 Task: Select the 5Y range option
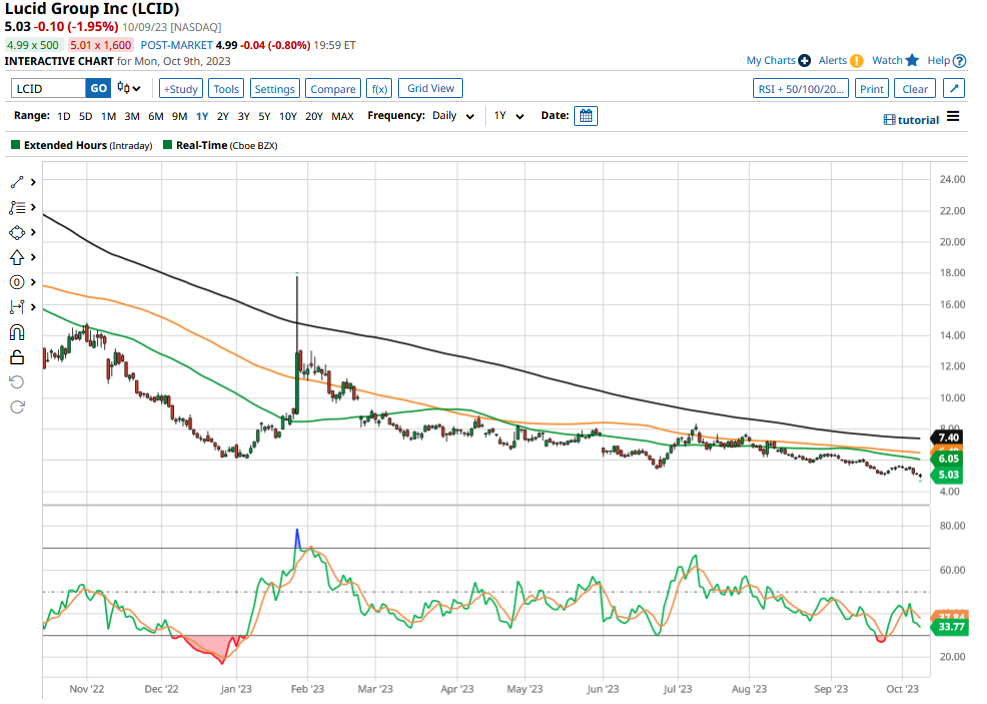265,116
